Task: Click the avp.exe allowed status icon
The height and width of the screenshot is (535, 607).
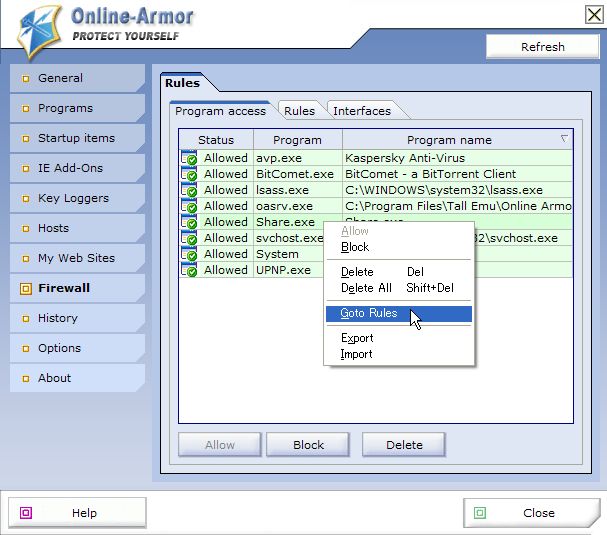Action: click(189, 158)
